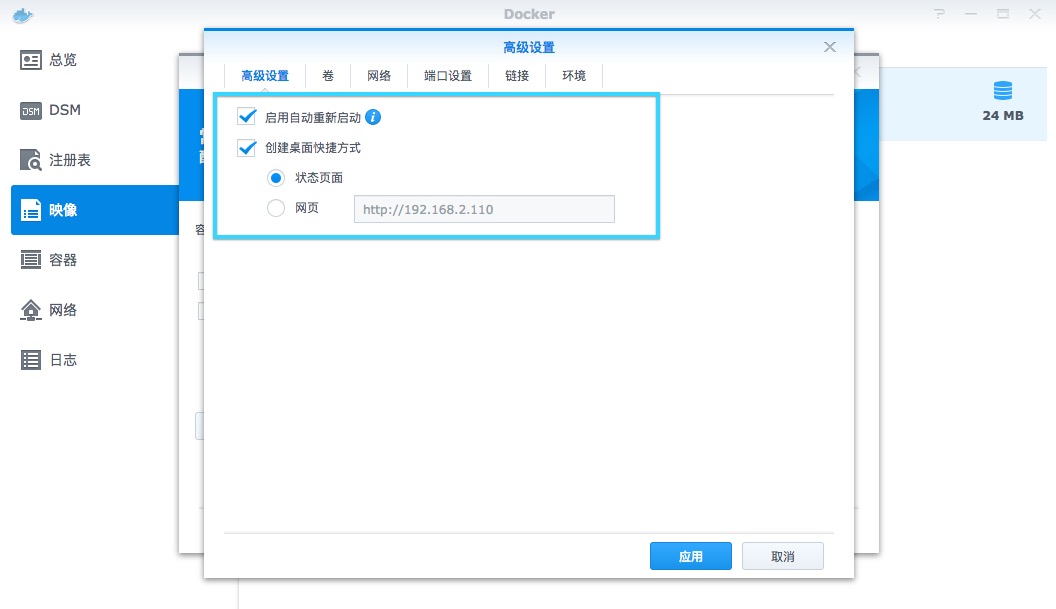Choose the 网页 radio option
Screen dimensions: 1056x609
tap(276, 209)
